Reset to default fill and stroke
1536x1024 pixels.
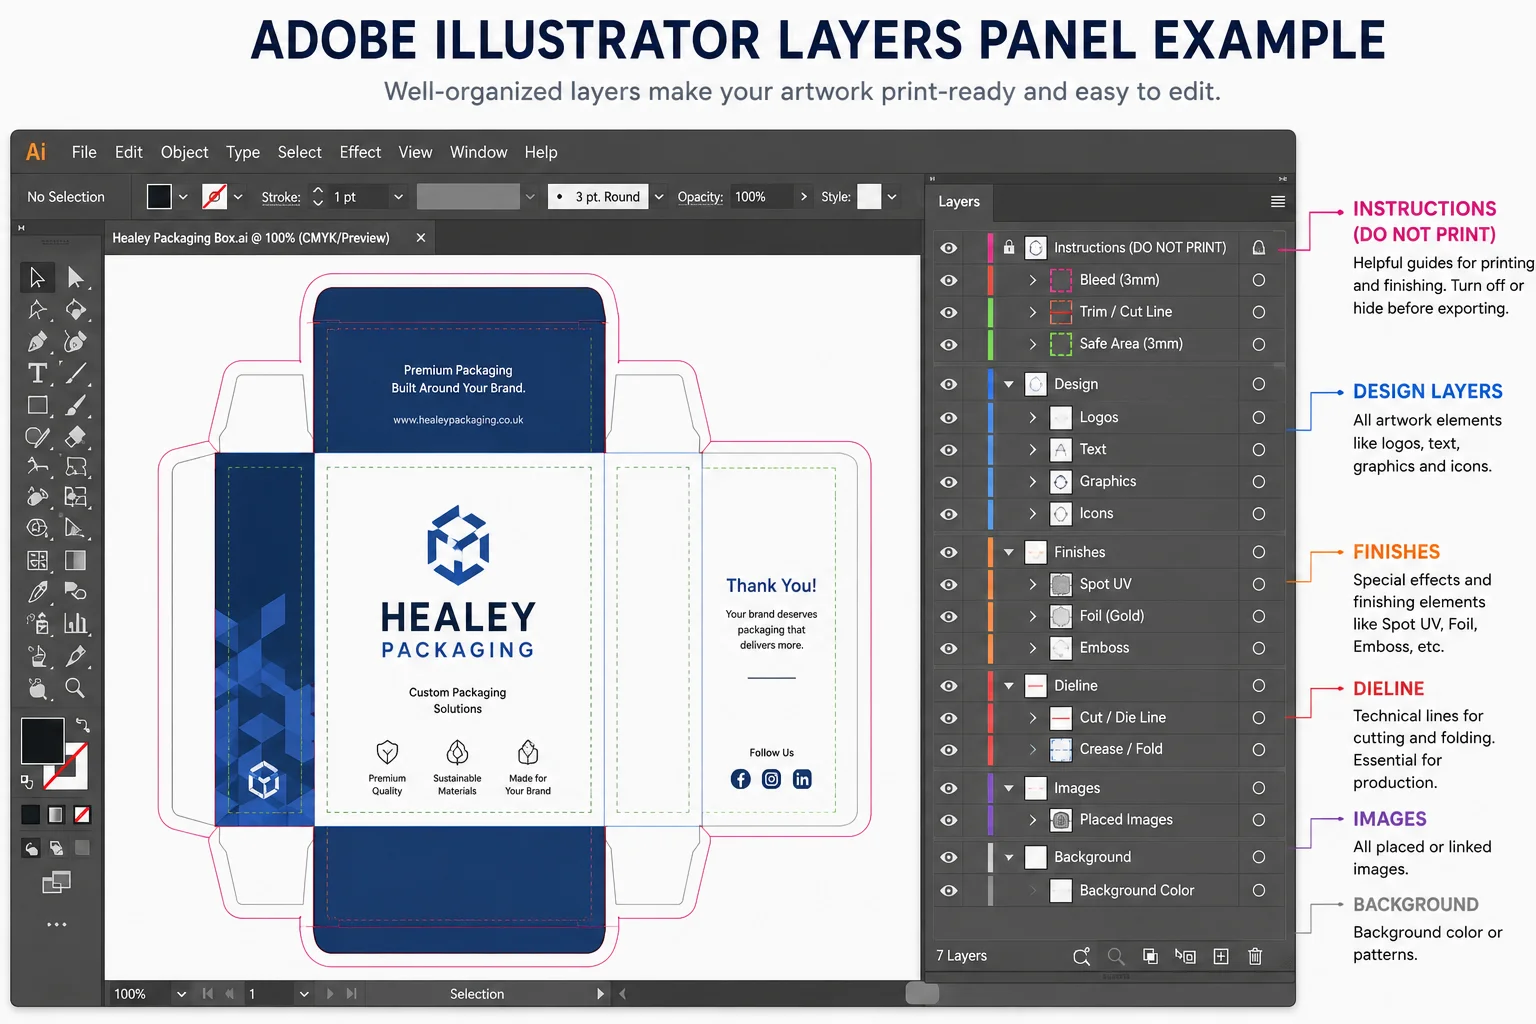click(27, 782)
